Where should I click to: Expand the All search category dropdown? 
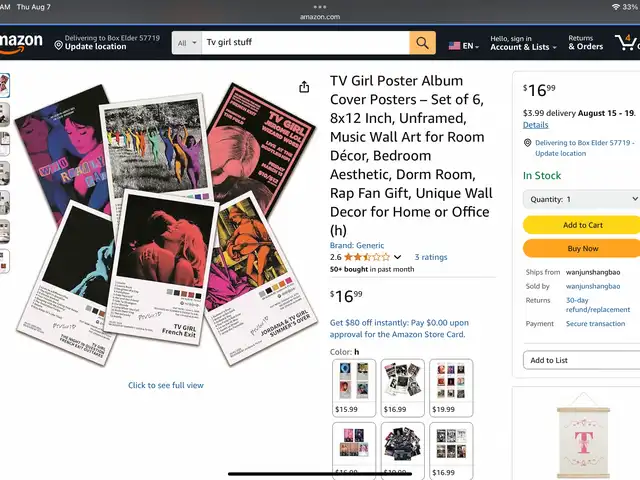[x=187, y=42]
